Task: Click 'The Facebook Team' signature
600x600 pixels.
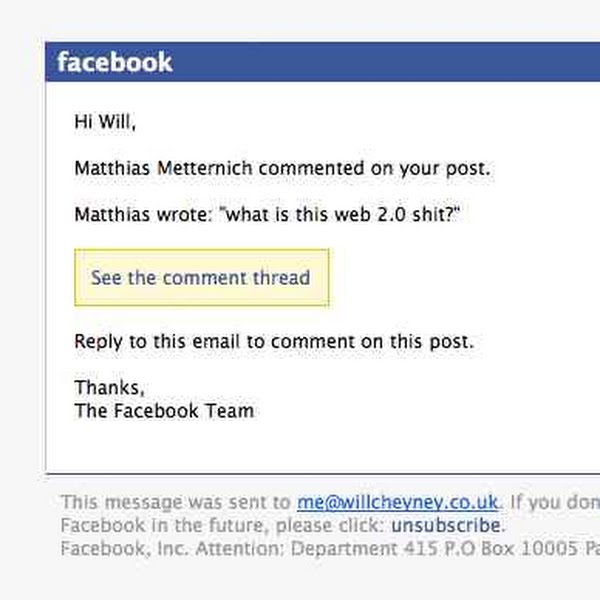Action: (x=164, y=410)
